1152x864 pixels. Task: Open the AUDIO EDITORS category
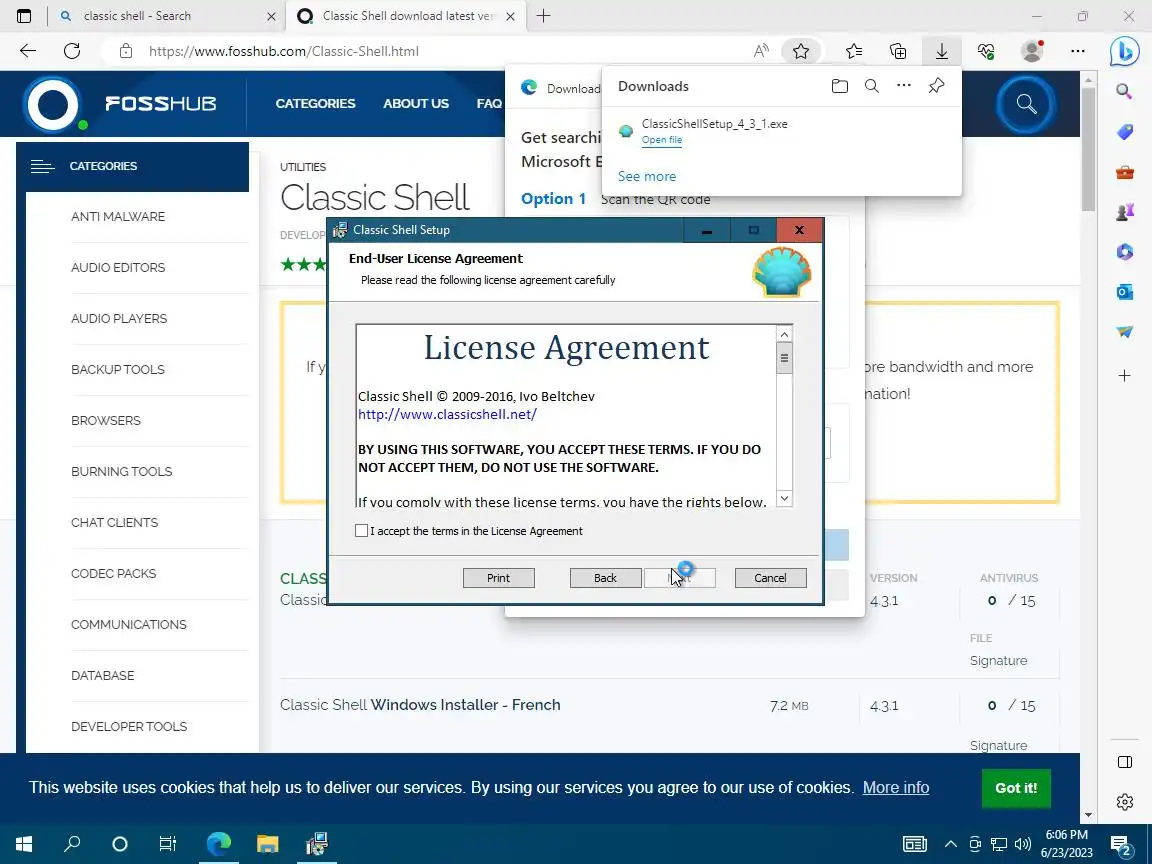click(118, 267)
